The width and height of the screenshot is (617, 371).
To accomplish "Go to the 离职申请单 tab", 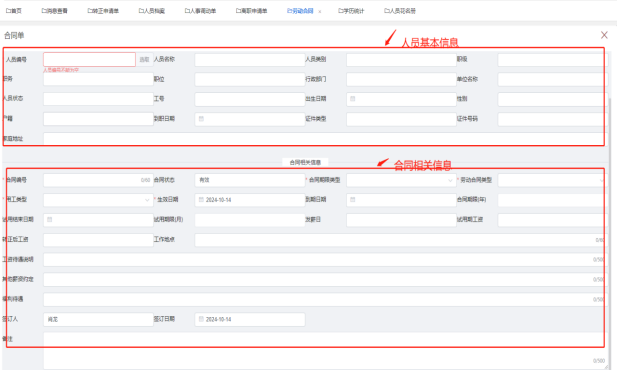I will [x=251, y=11].
